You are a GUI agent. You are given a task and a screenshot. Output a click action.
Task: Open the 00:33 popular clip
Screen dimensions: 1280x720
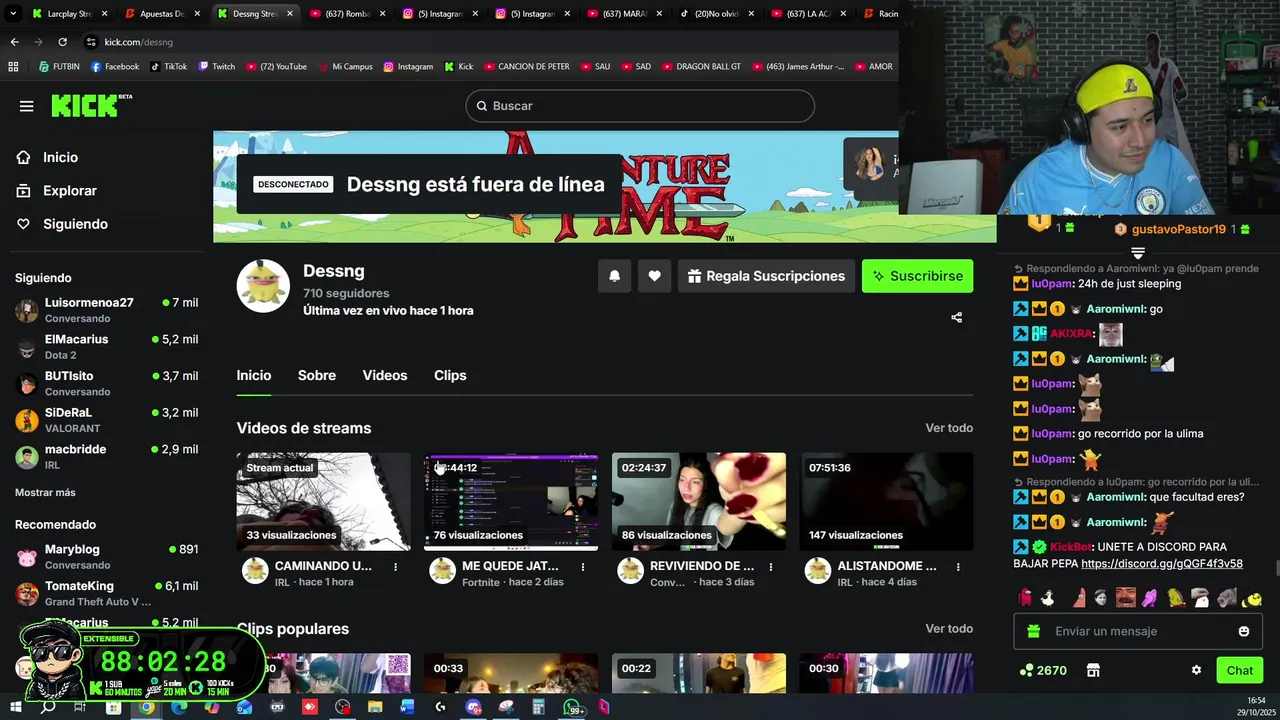pyautogui.click(x=511, y=673)
